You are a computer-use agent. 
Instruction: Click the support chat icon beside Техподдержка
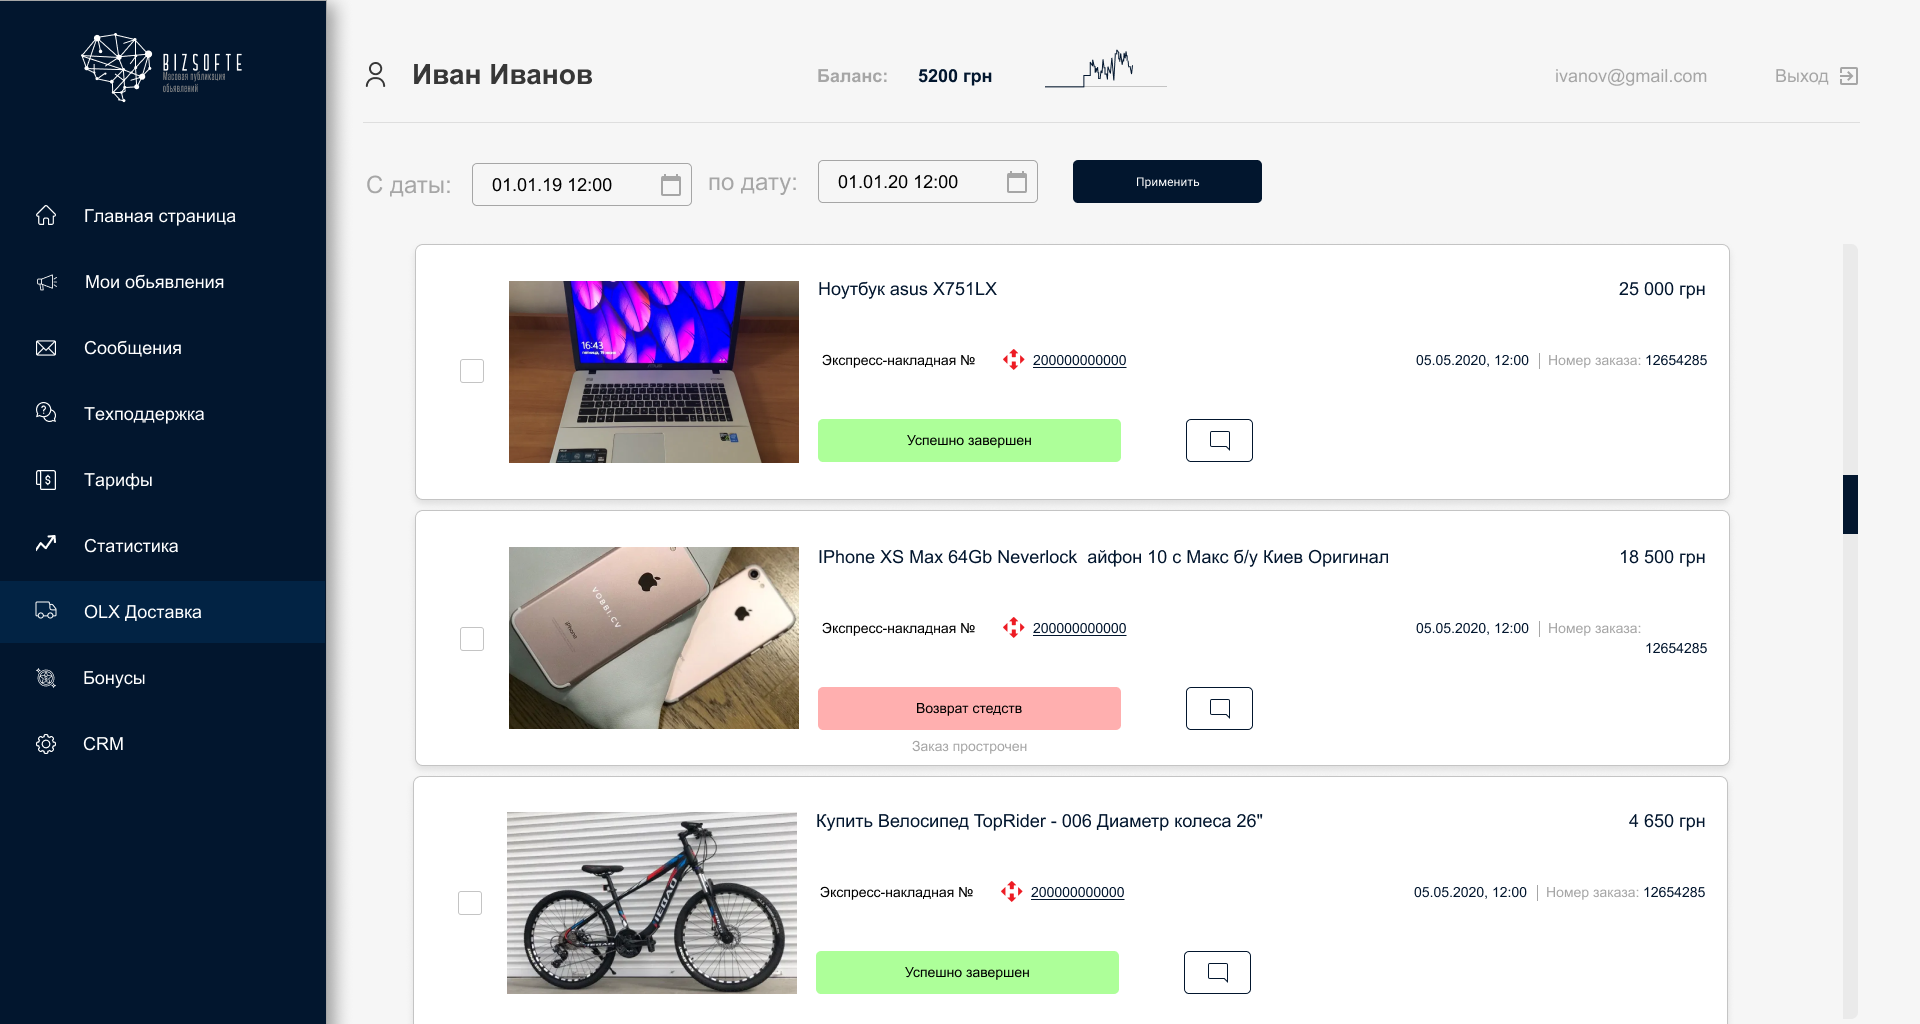46,413
